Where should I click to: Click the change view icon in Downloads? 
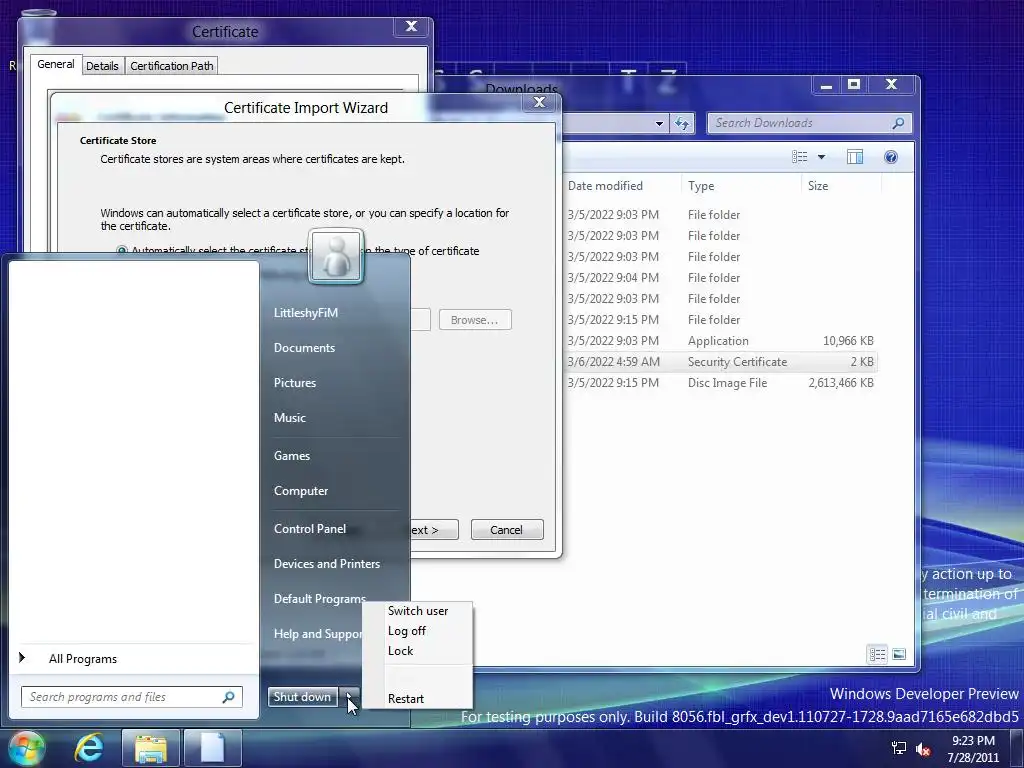800,157
